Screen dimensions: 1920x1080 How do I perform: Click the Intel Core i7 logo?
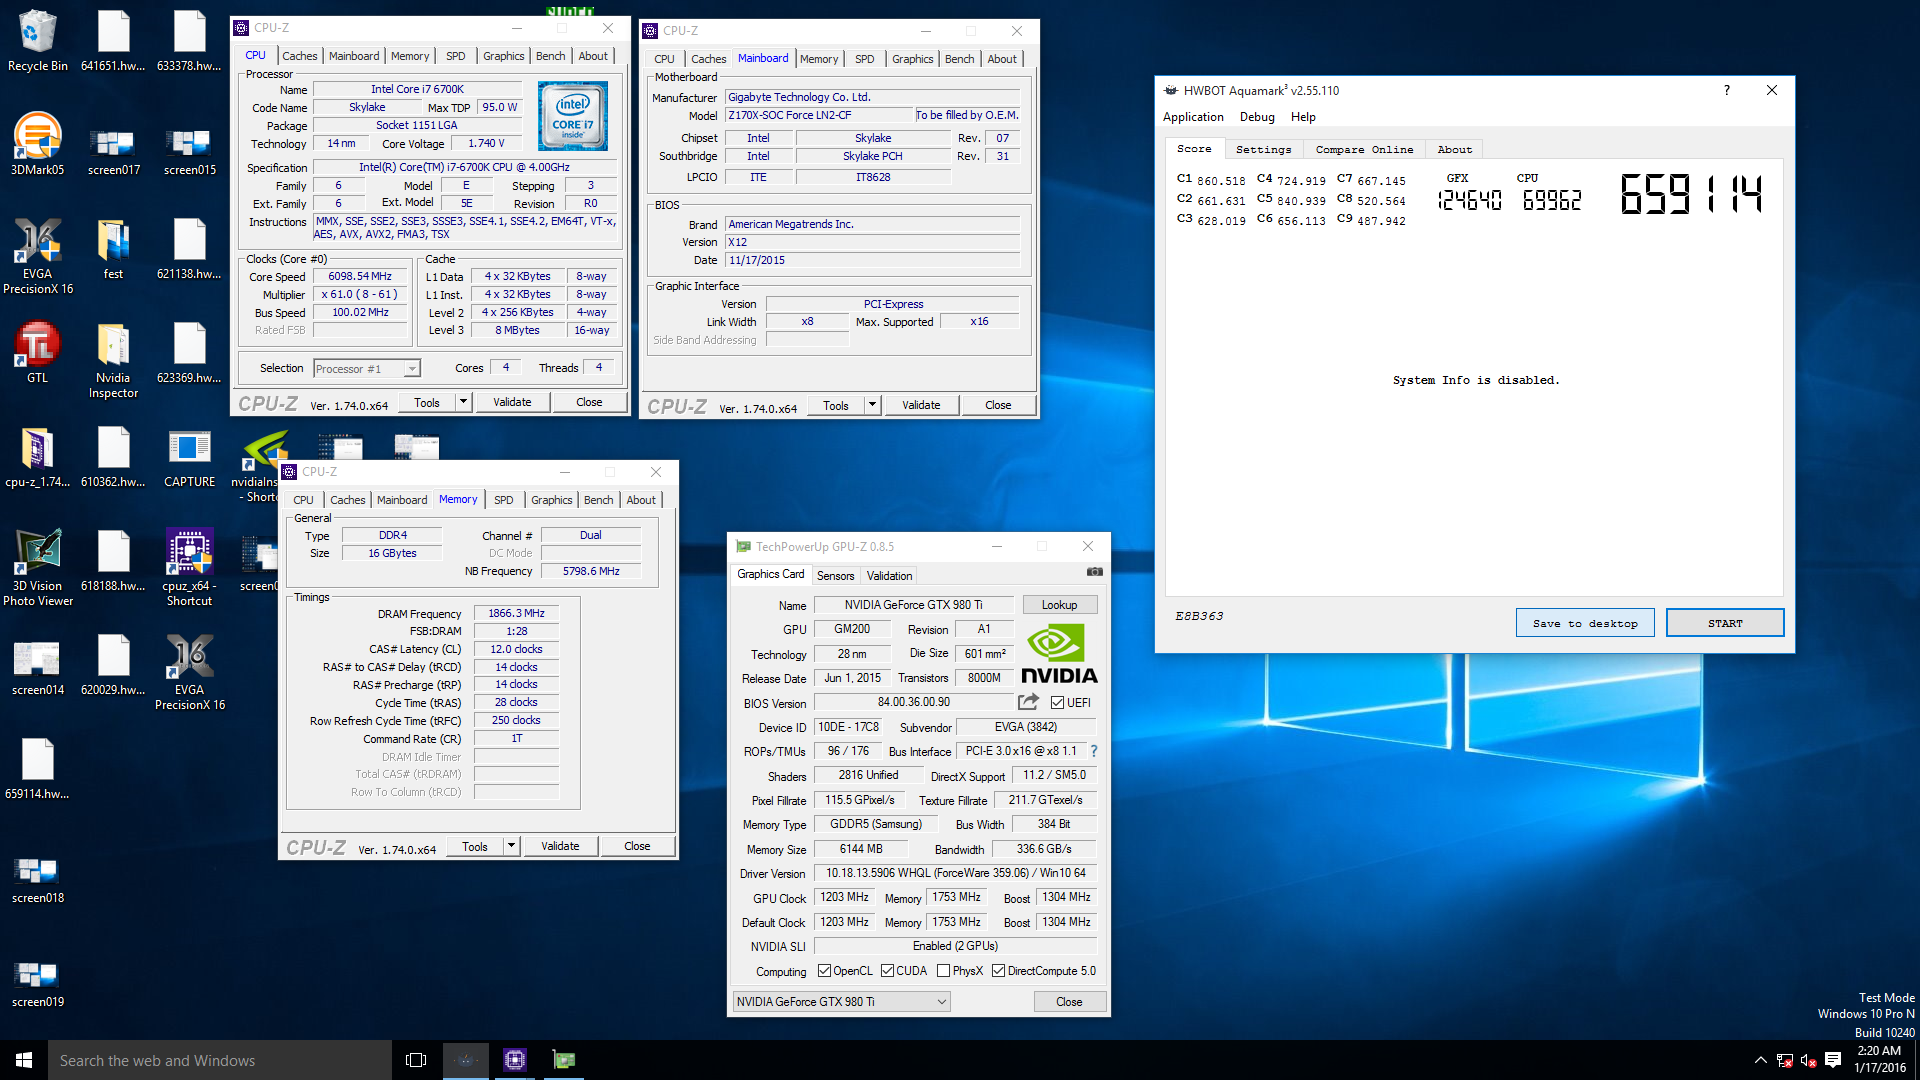point(572,117)
